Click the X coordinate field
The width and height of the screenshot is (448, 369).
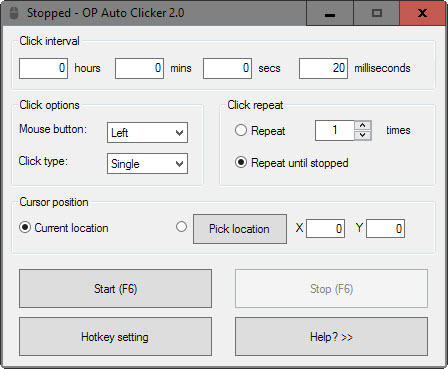point(326,228)
